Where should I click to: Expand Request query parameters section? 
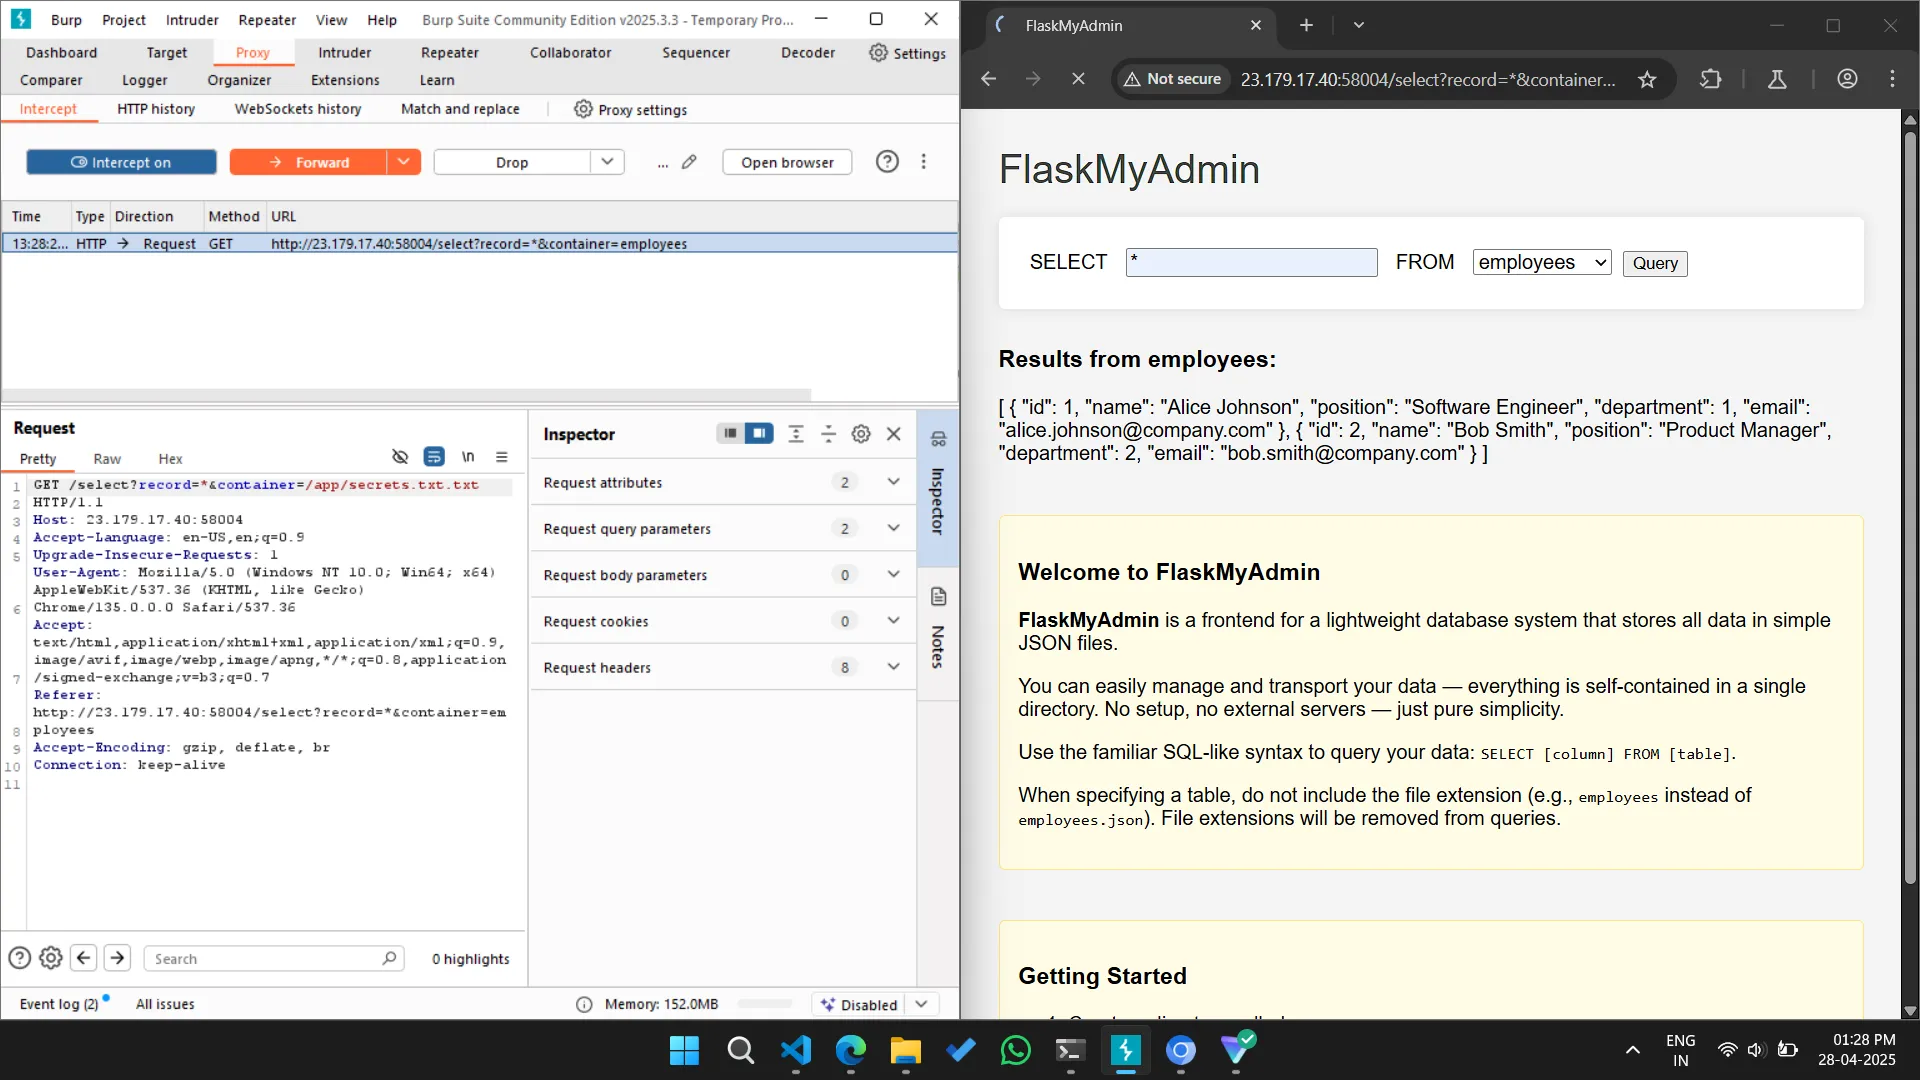723,528
